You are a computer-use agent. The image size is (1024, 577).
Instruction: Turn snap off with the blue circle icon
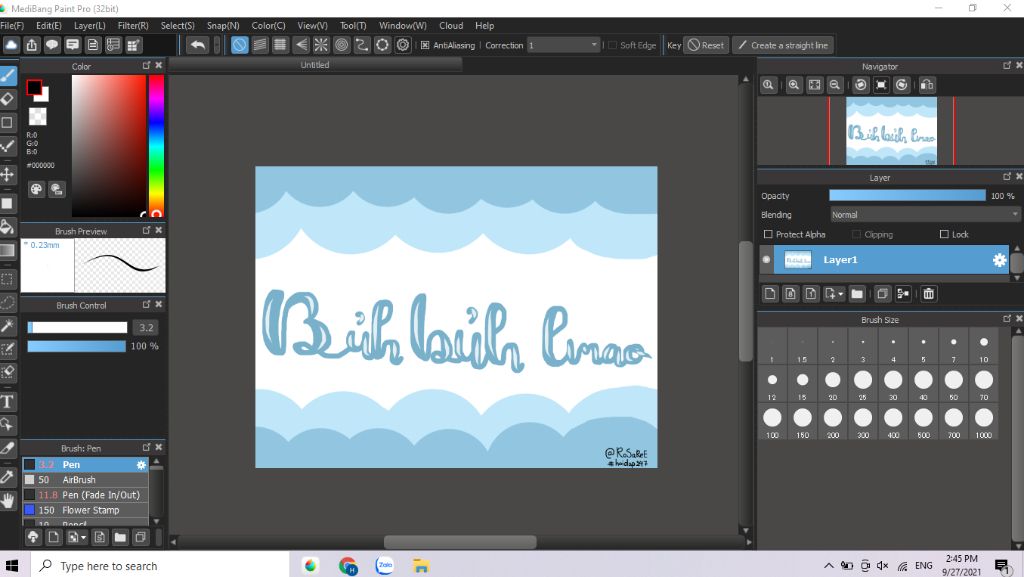pyautogui.click(x=240, y=45)
